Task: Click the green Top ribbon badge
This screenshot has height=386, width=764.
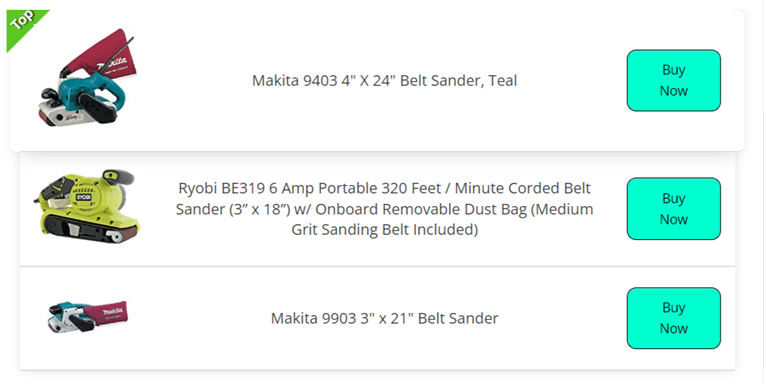Action: point(22,25)
